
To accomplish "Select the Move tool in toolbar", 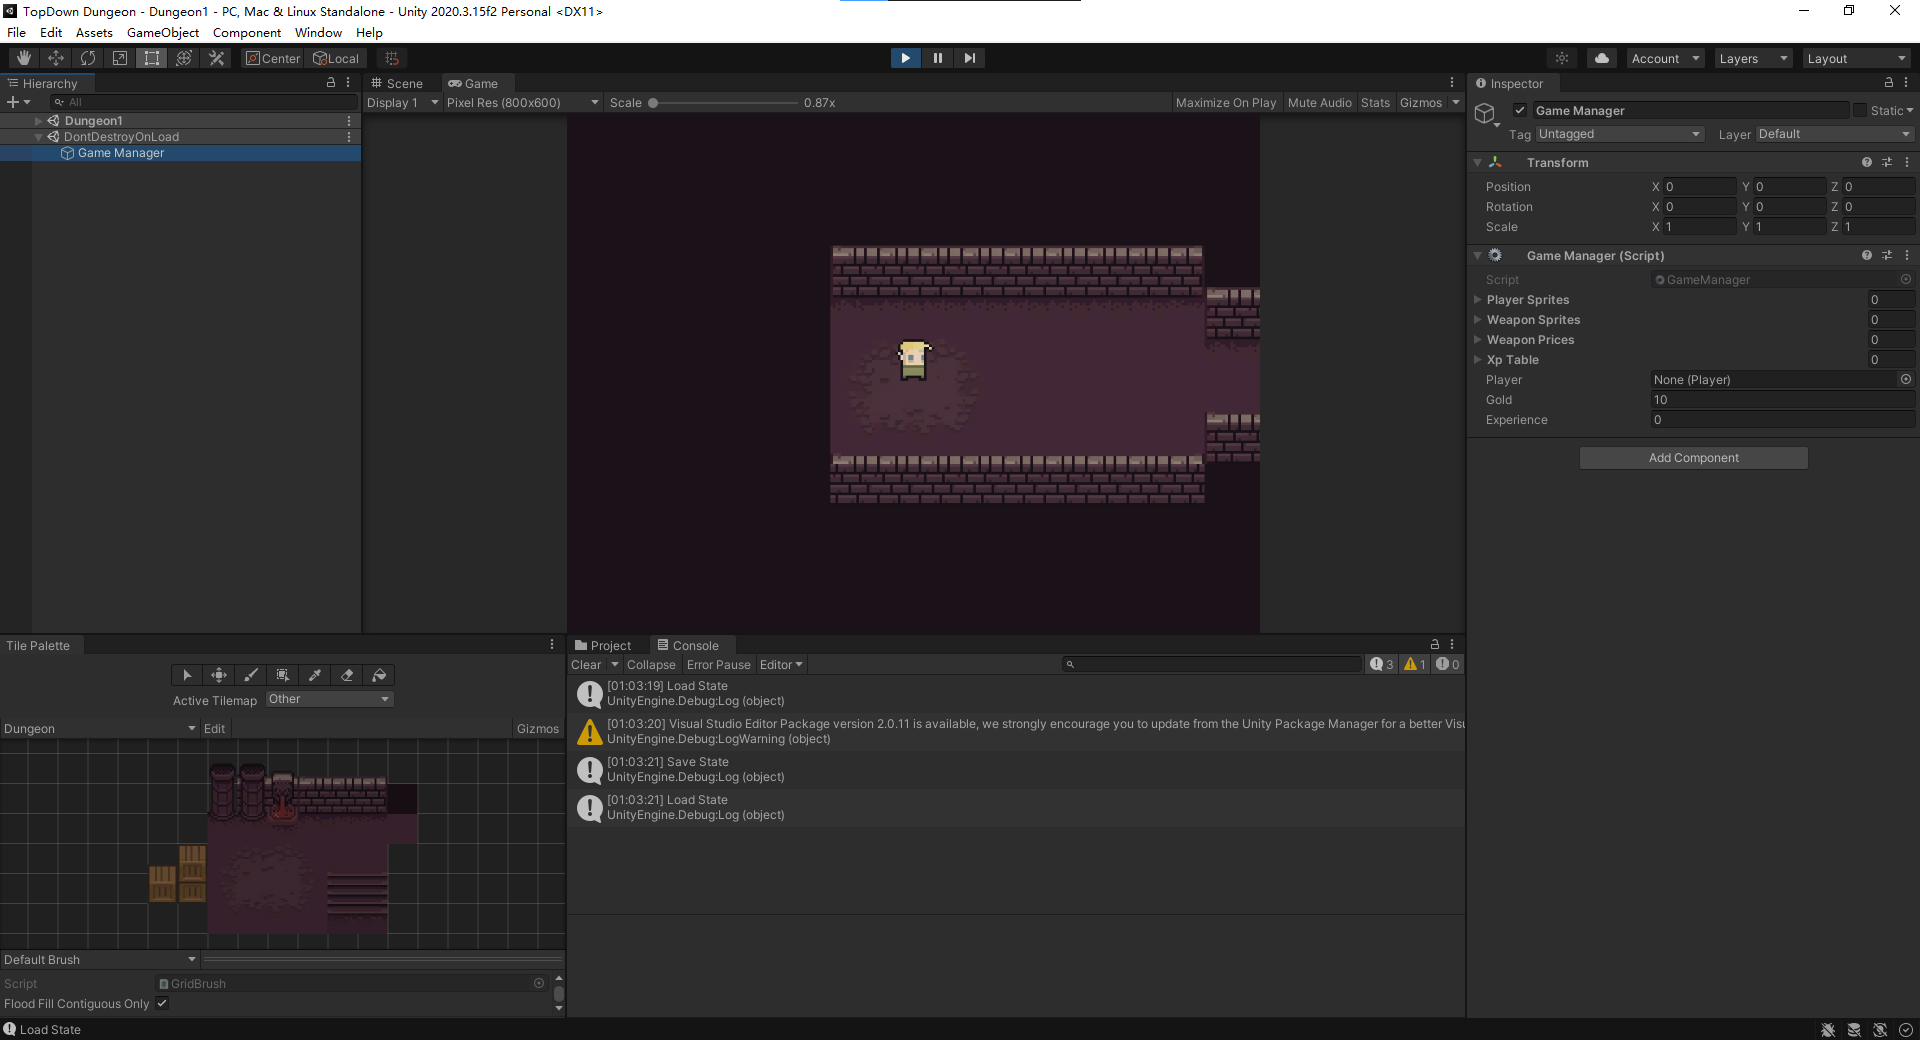I will 56,58.
